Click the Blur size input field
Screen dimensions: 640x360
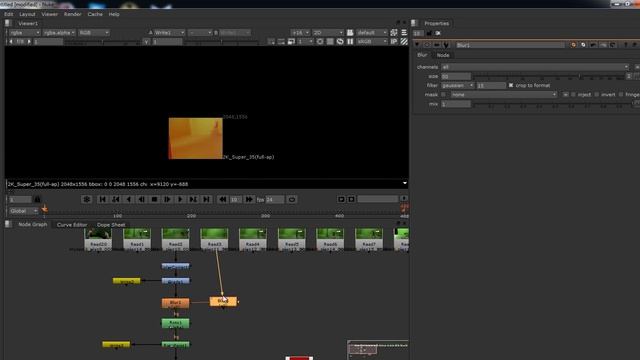point(456,76)
